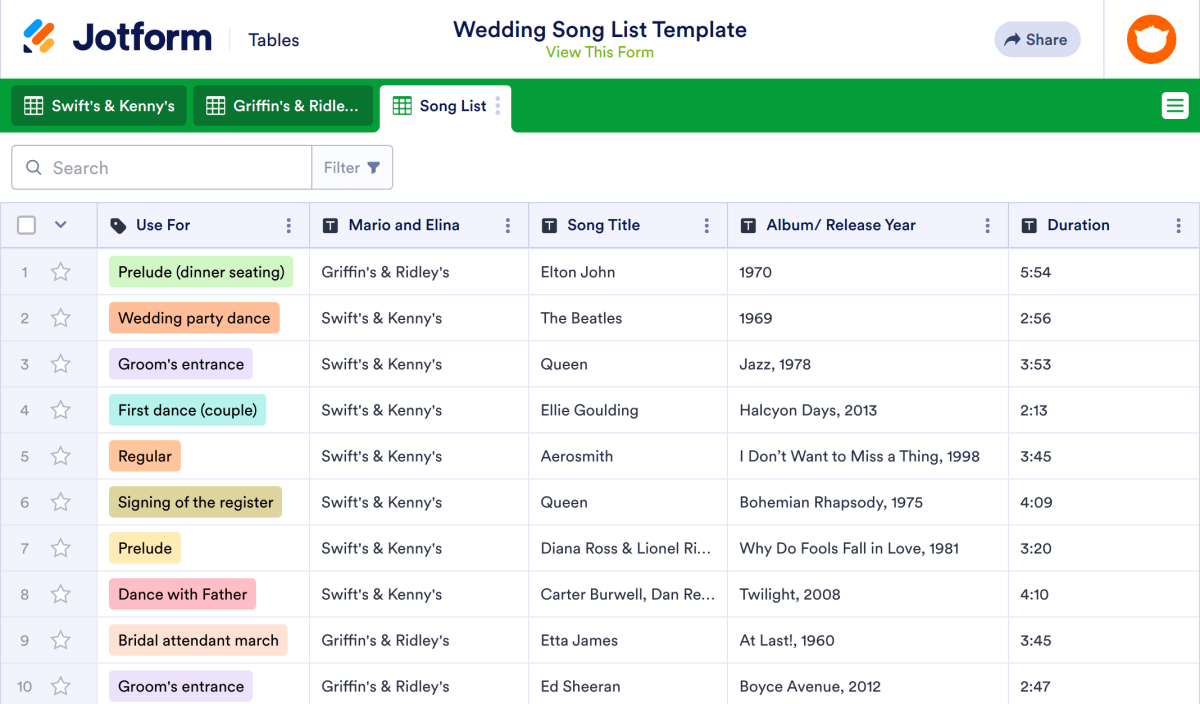Open Song List tab options menu
This screenshot has height=704, width=1200.
click(498, 106)
